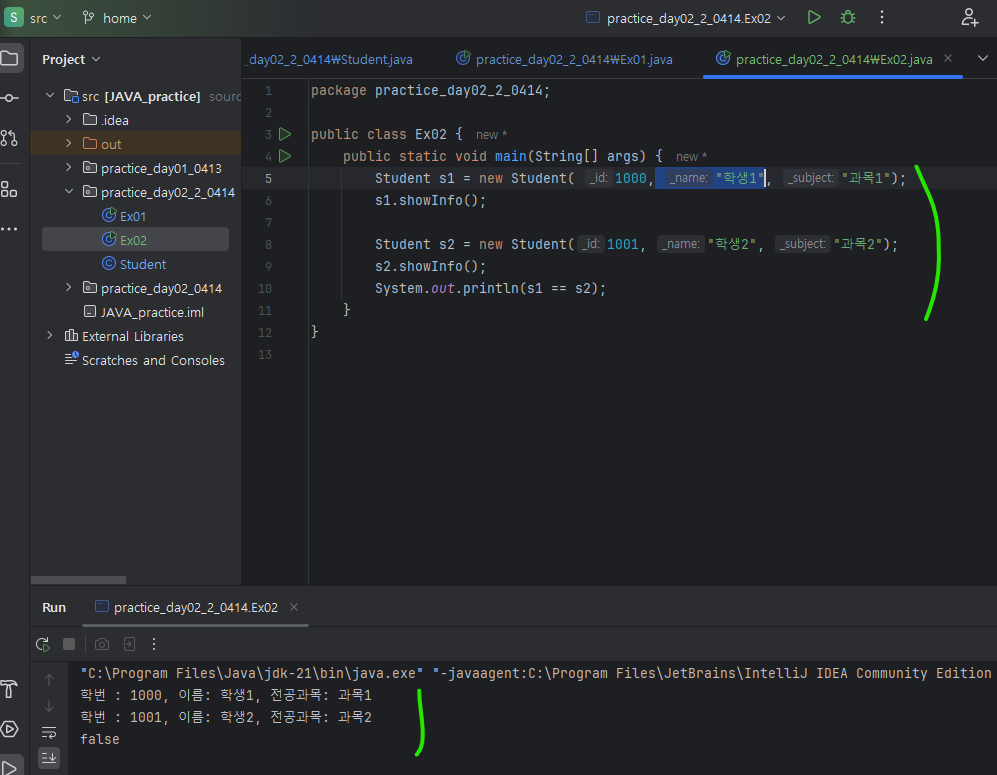Expand the .idea folder node
Image resolution: width=997 pixels, height=775 pixels.
tap(69, 119)
